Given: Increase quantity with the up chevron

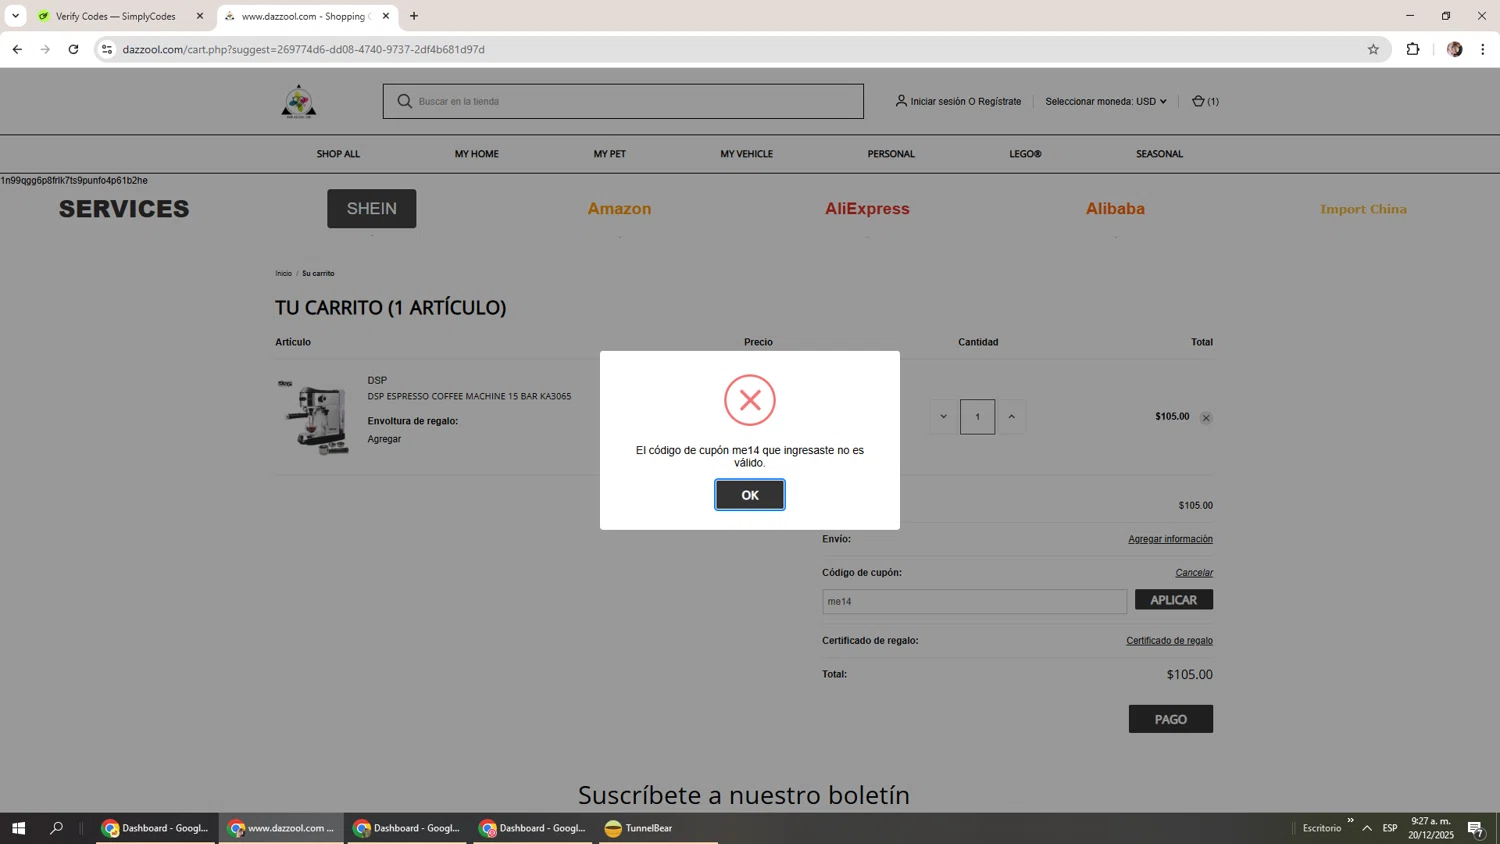Looking at the screenshot, I should click(x=1011, y=417).
